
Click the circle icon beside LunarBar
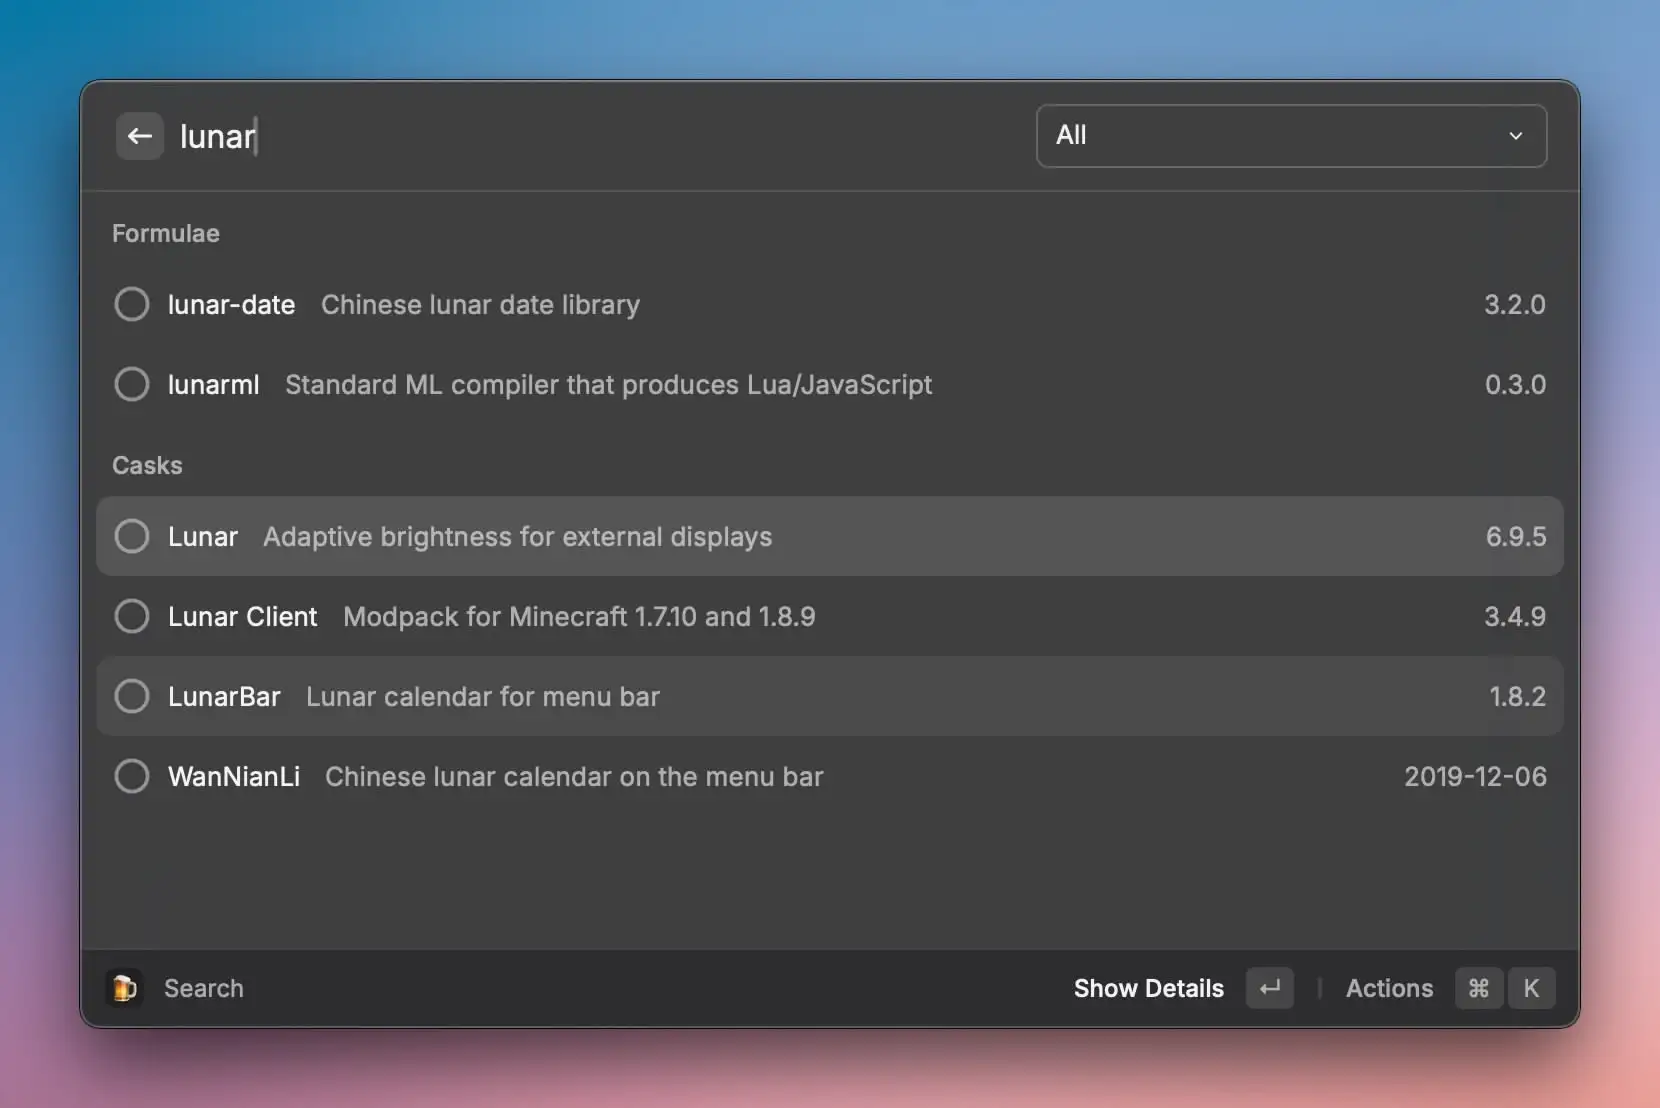click(132, 696)
